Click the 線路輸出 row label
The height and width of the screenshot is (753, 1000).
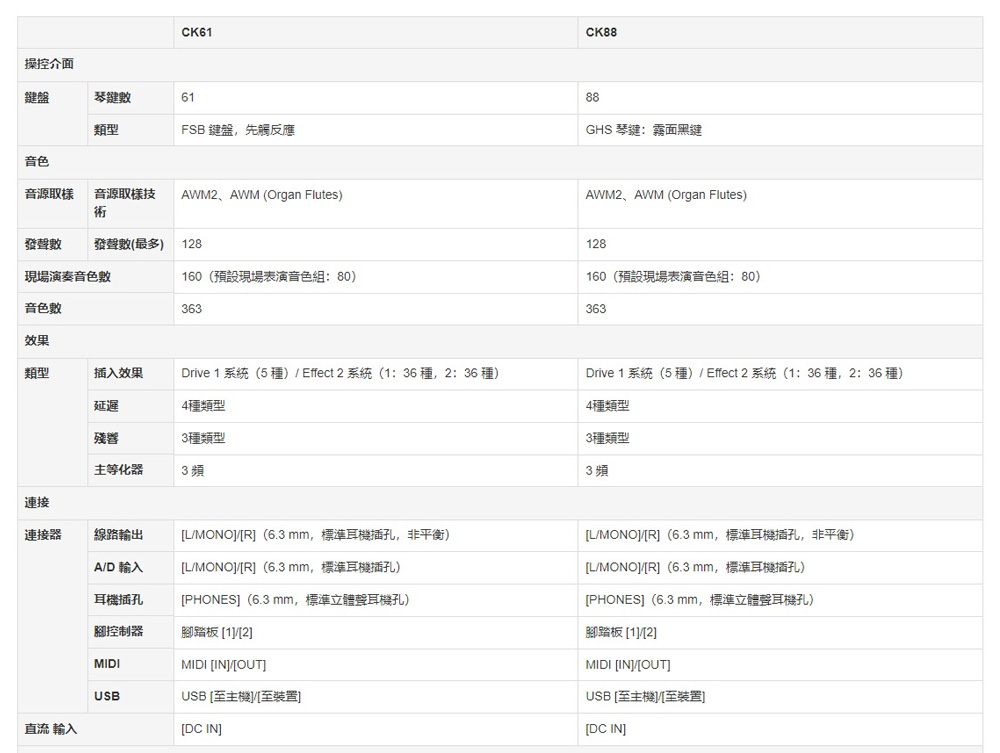(x=118, y=535)
